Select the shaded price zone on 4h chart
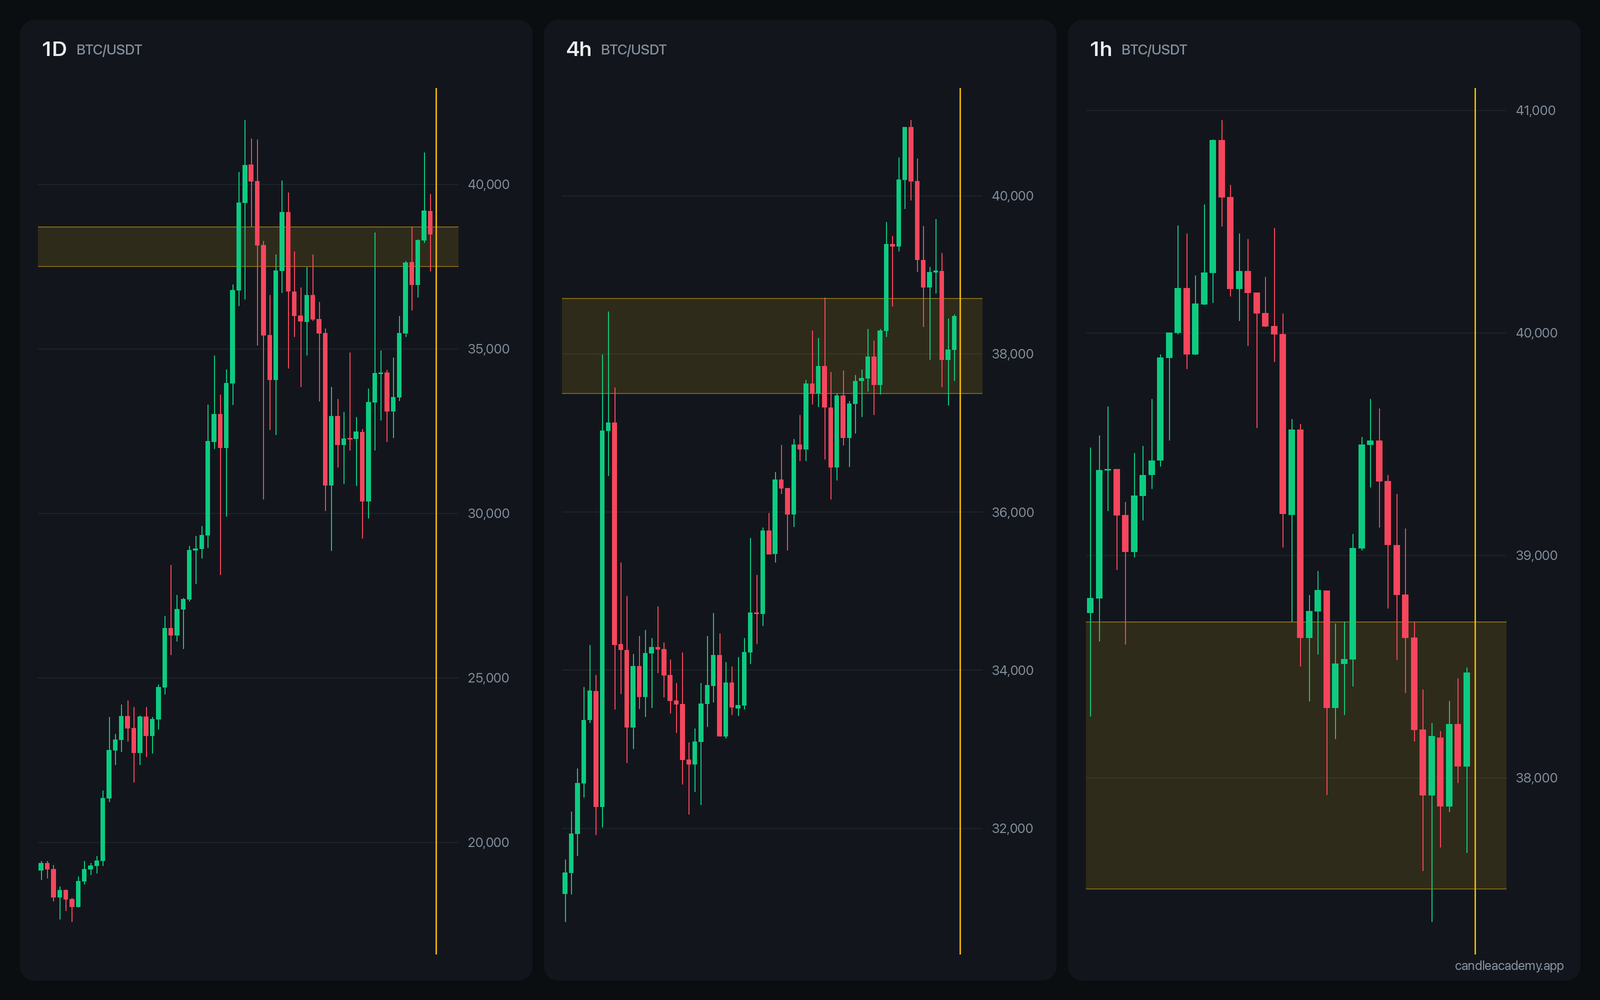The image size is (1600, 1000). [x=772, y=346]
